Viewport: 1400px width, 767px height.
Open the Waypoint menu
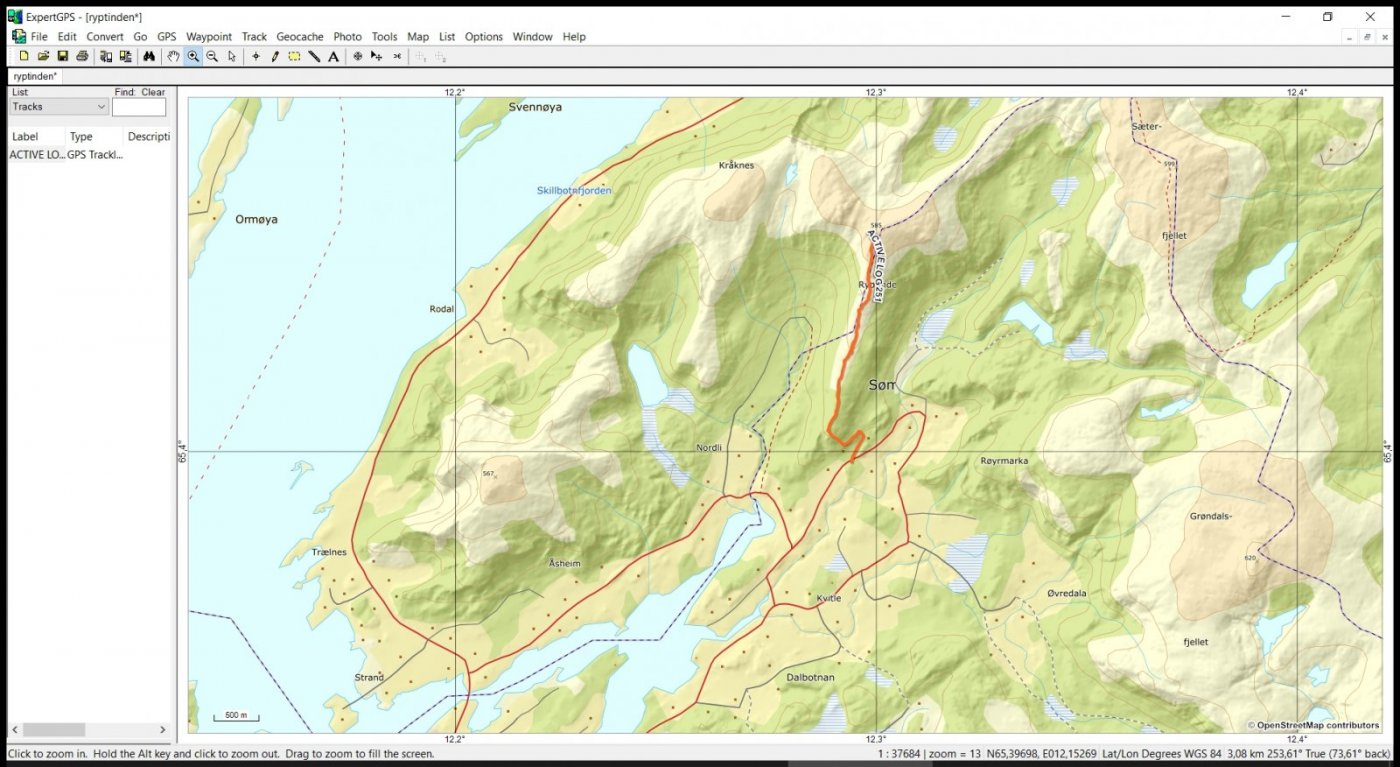click(x=209, y=37)
